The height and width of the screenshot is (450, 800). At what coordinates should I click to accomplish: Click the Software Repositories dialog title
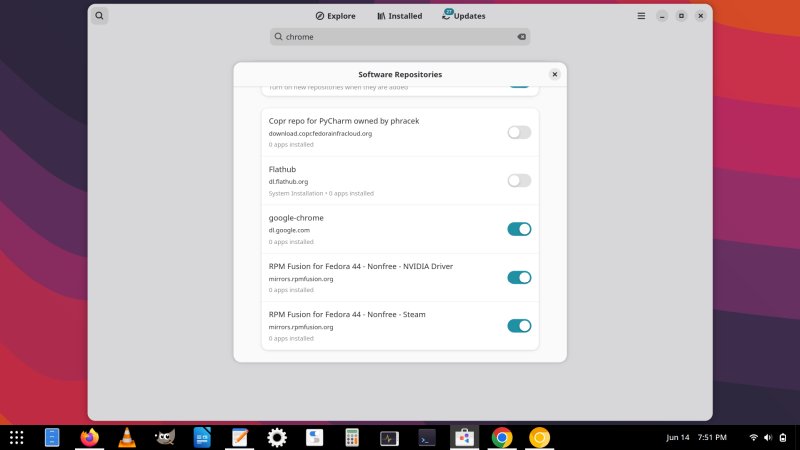pos(400,74)
